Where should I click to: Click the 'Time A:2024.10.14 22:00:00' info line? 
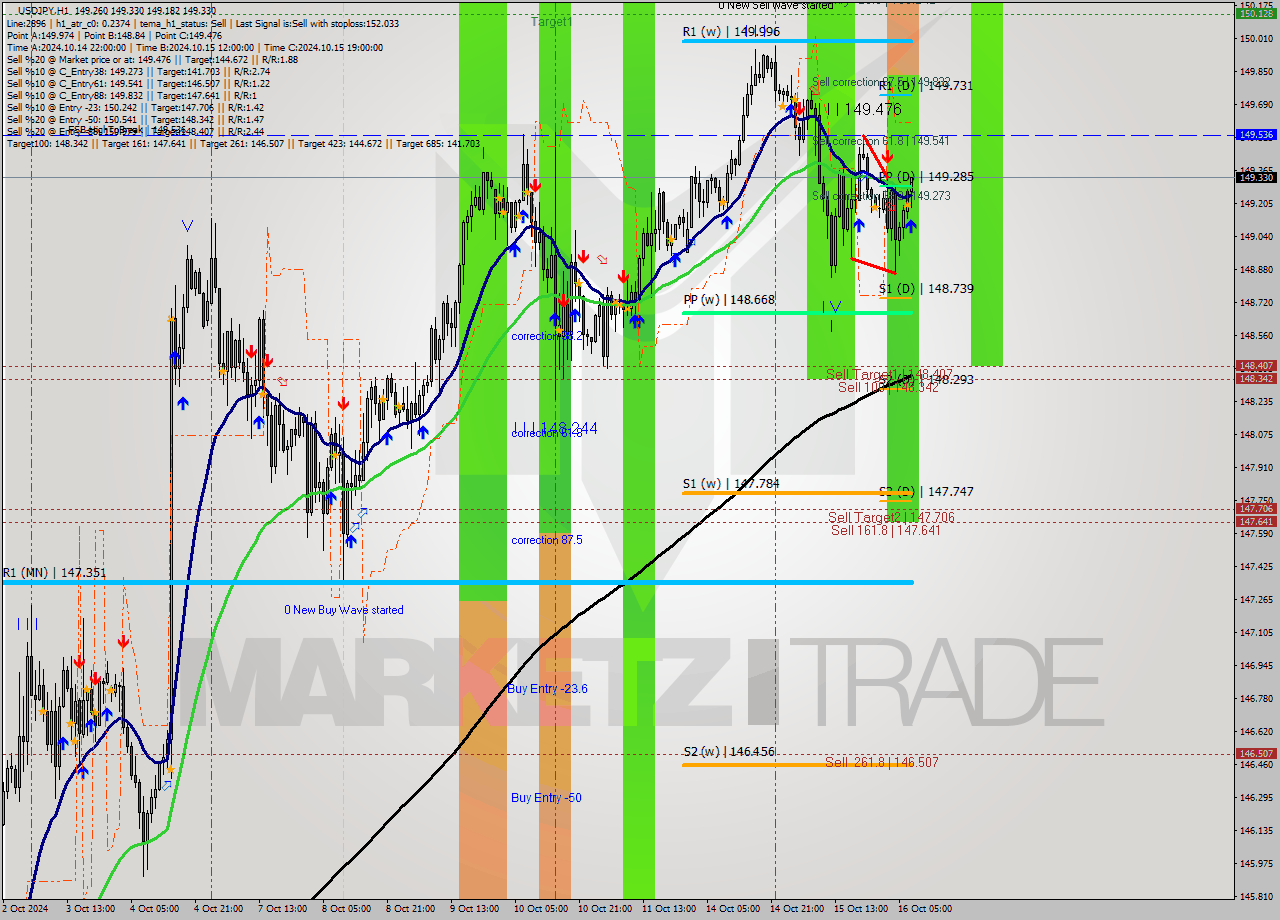pyautogui.click(x=194, y=47)
